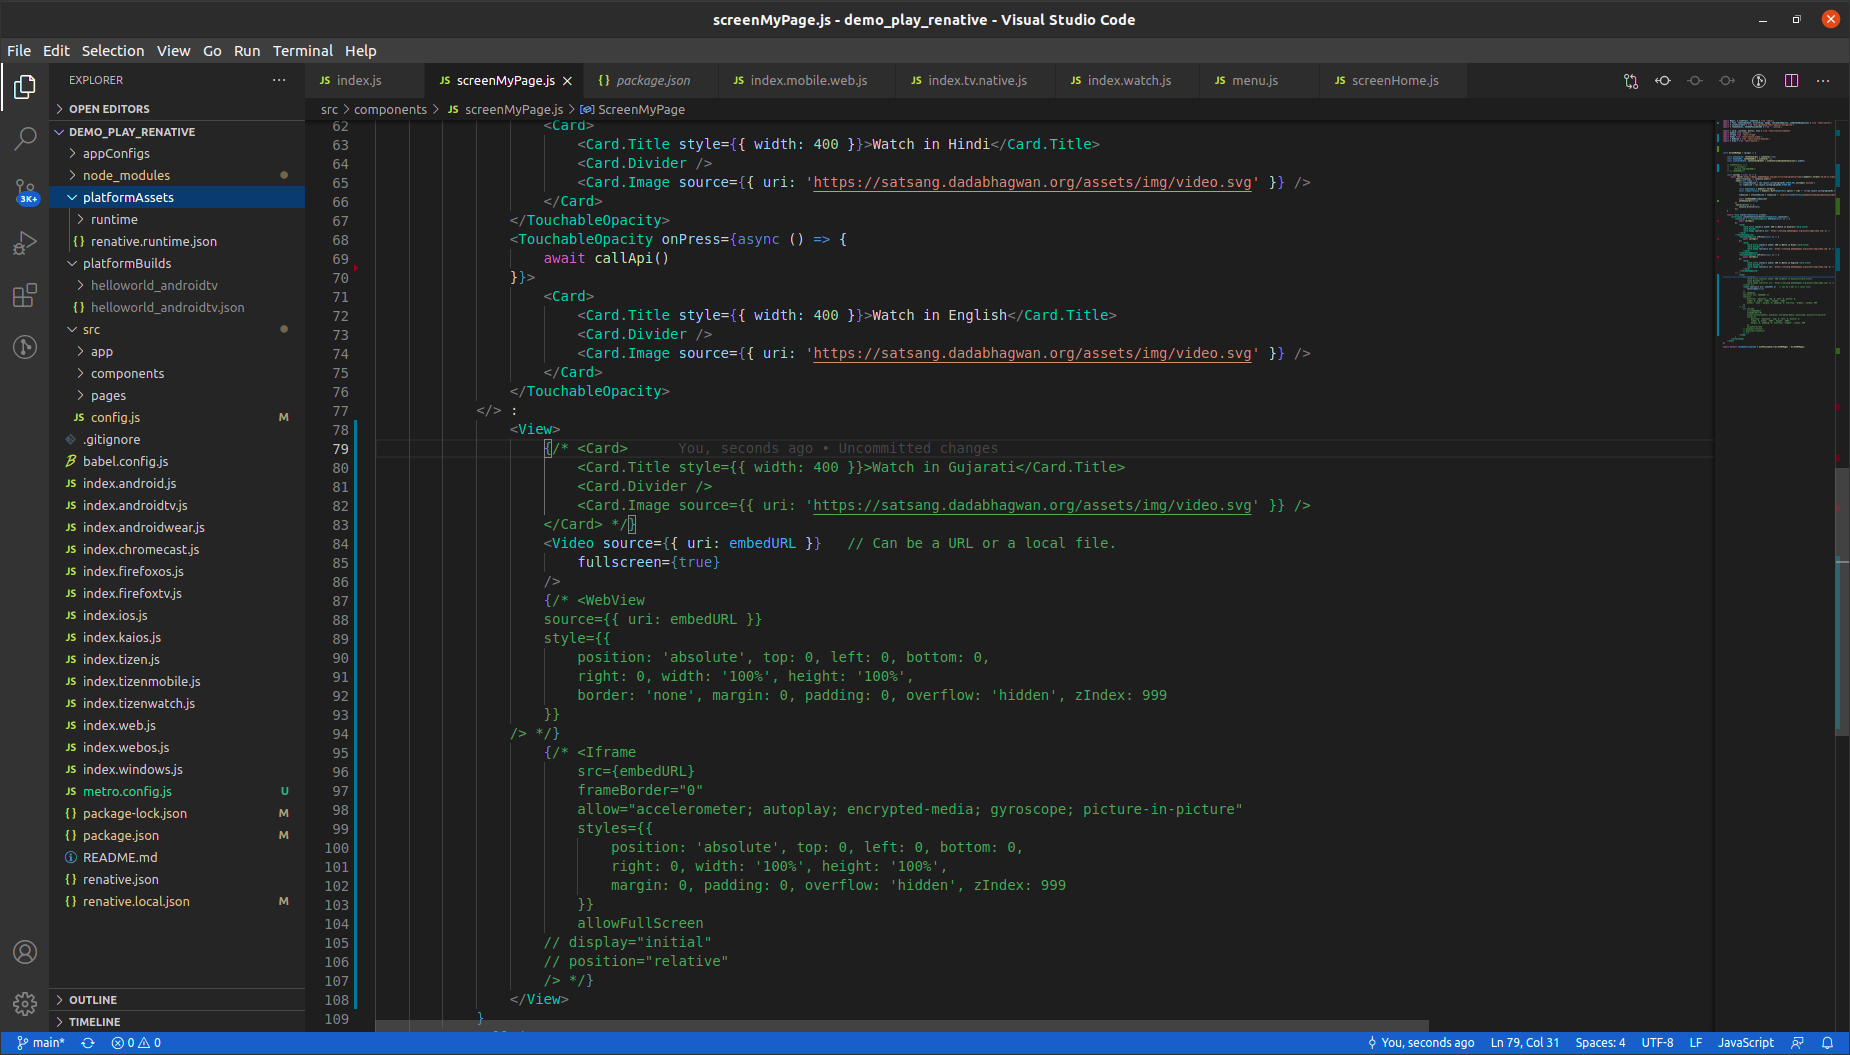
Task: Expand the TIMELINE section
Action: pos(177,1022)
